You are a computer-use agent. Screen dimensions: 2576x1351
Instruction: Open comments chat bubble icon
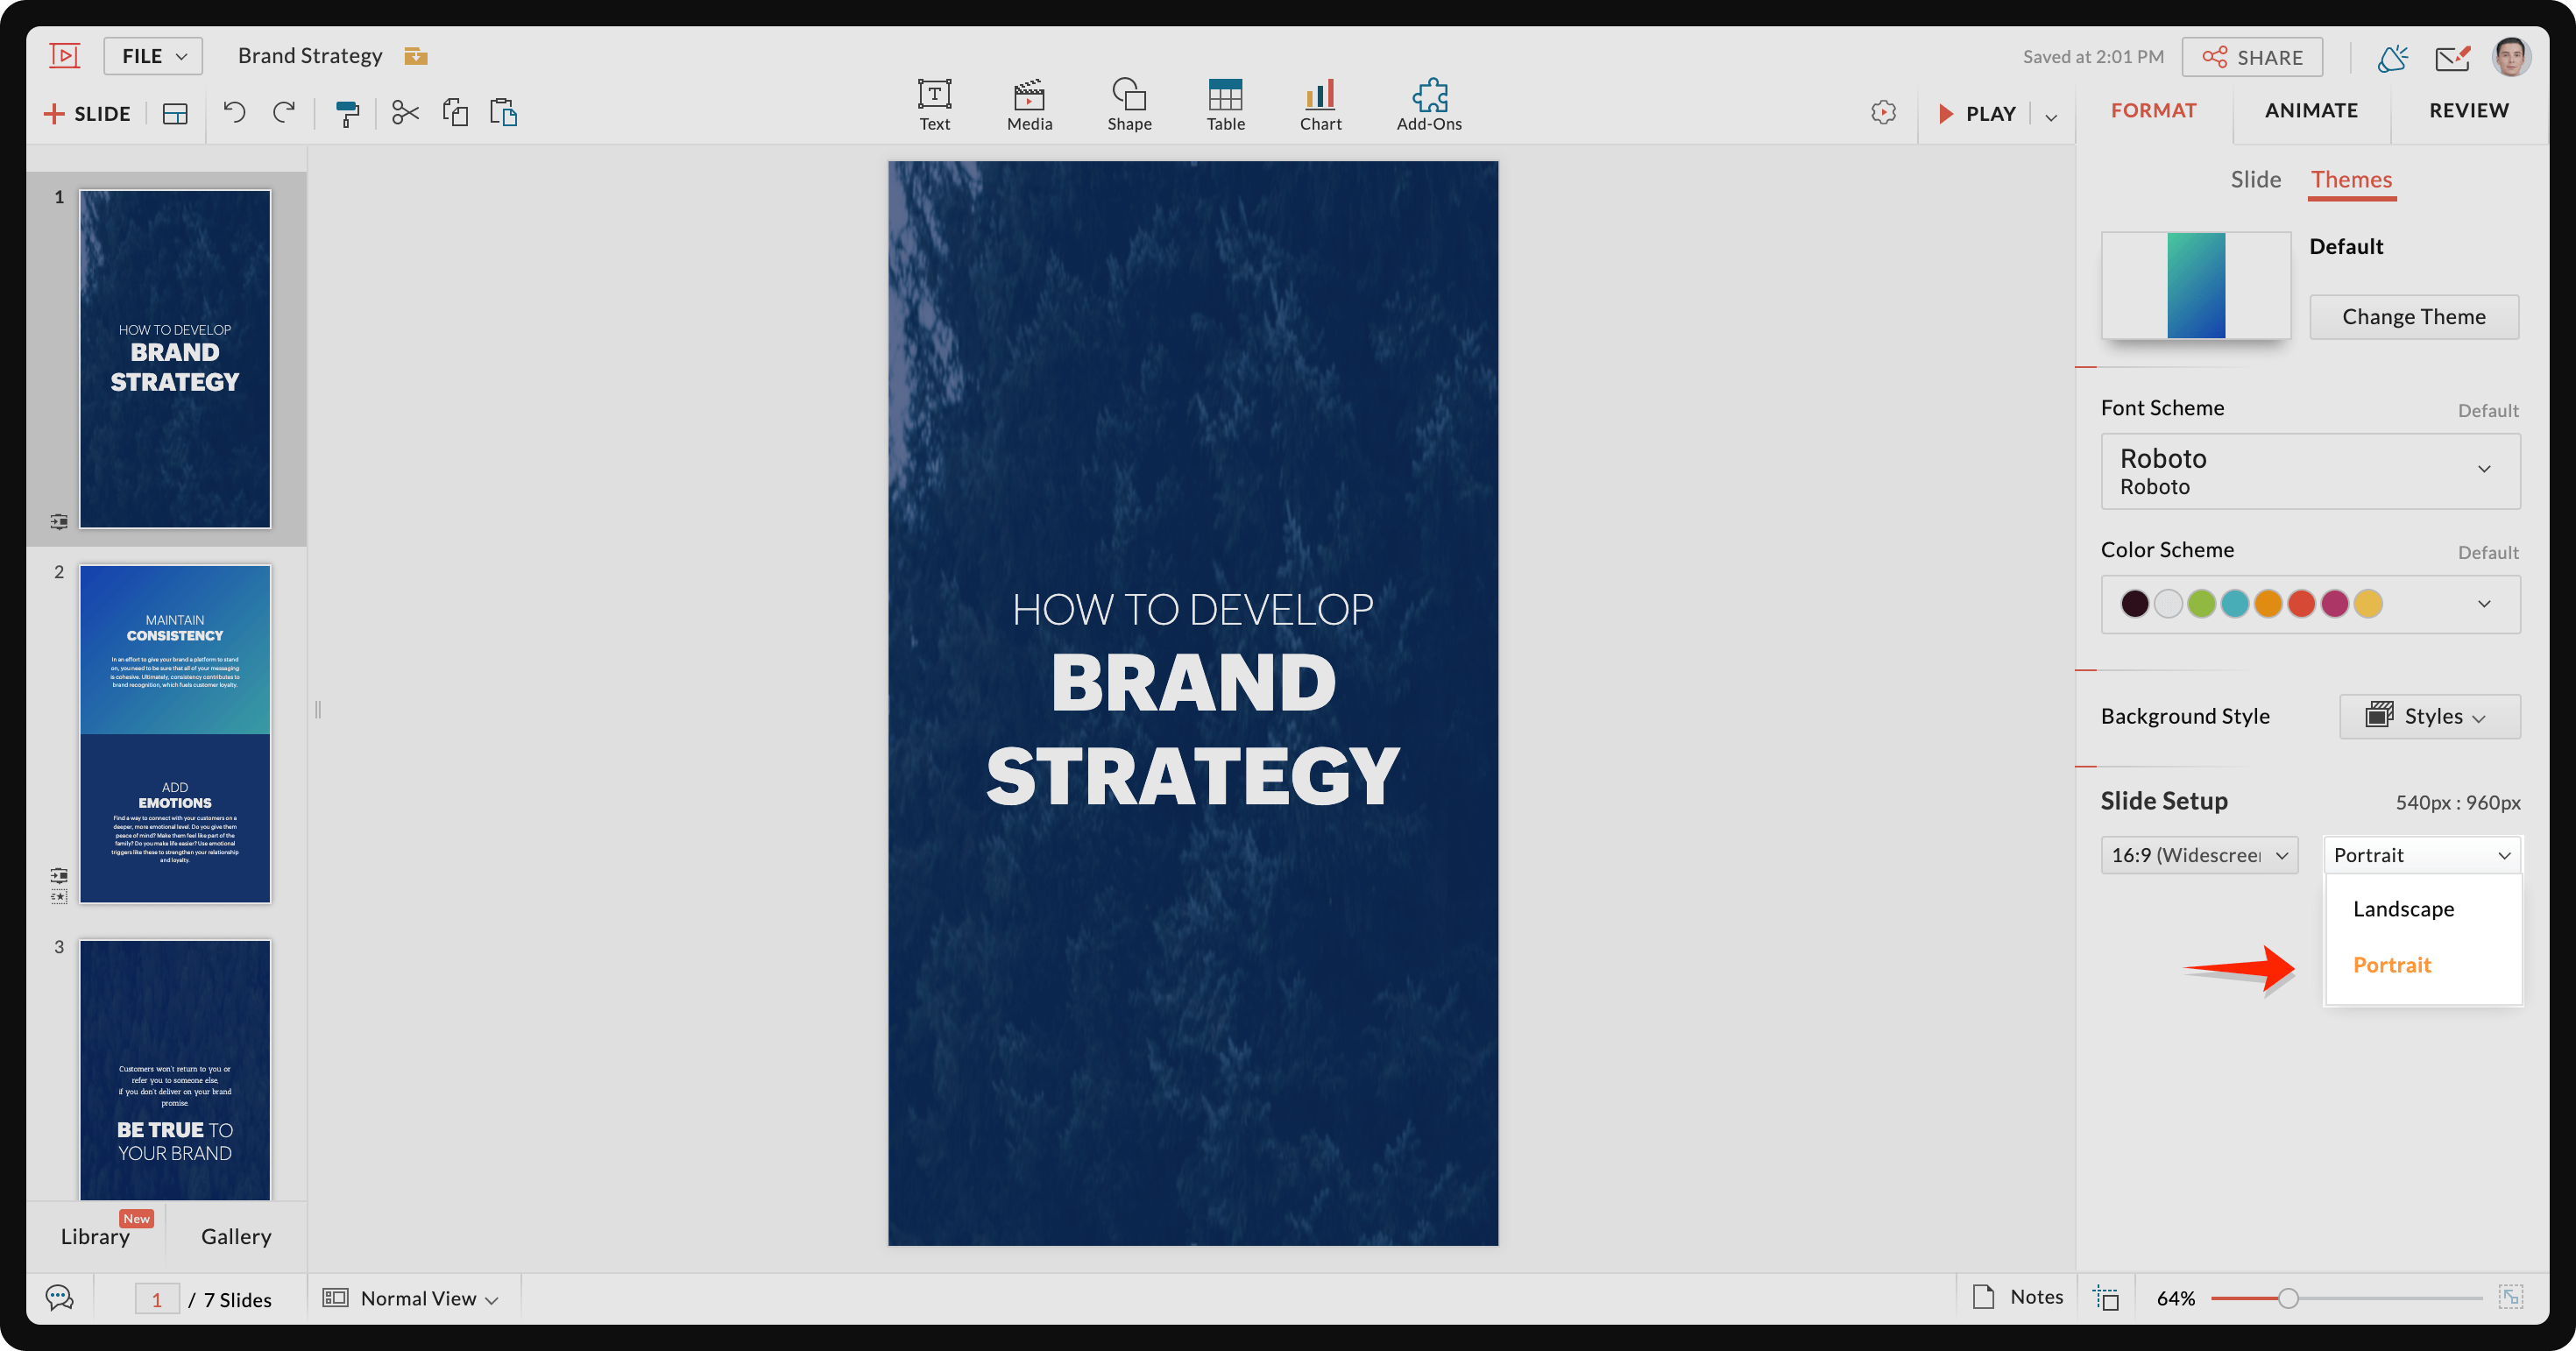click(x=59, y=1298)
